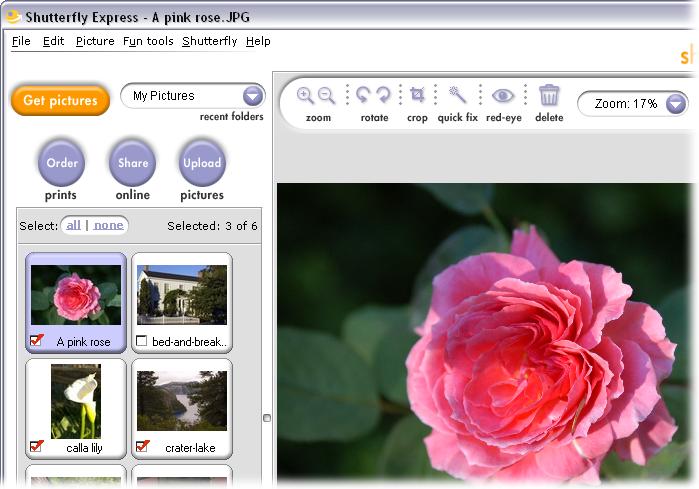Click the 'recent folders' label

pyautogui.click(x=231, y=116)
